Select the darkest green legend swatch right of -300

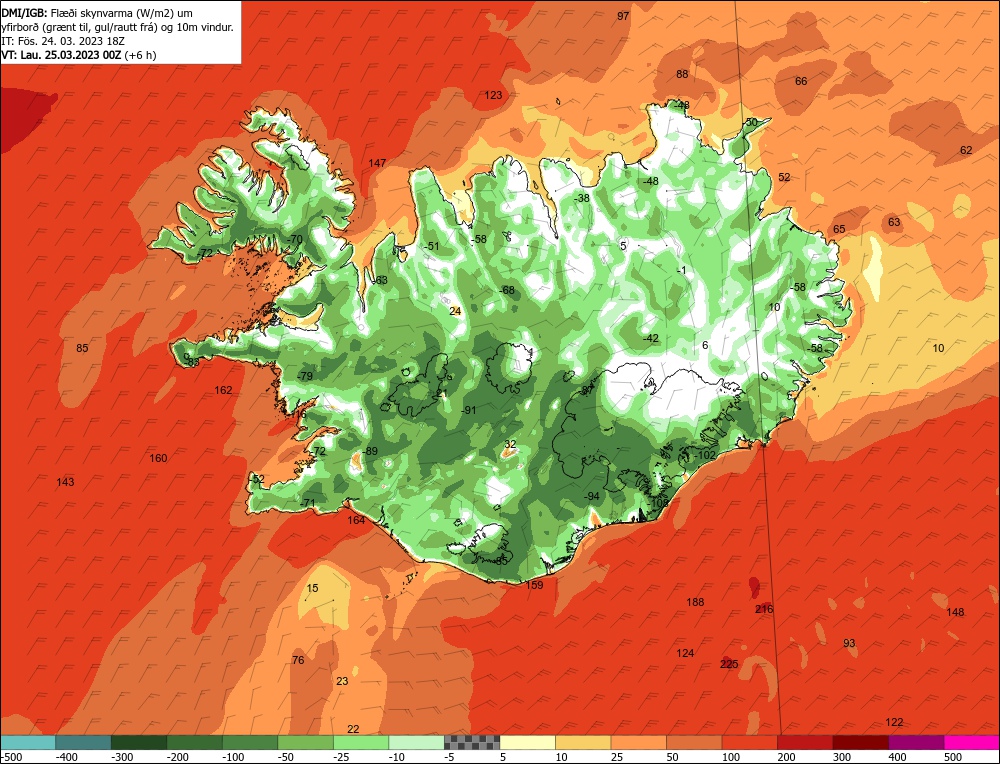(x=138, y=742)
